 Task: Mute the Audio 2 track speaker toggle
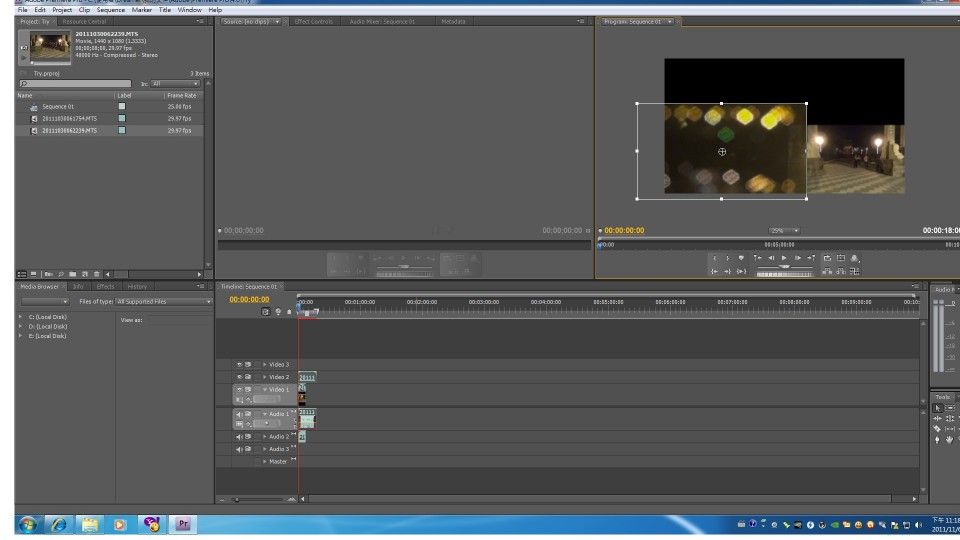pos(240,437)
